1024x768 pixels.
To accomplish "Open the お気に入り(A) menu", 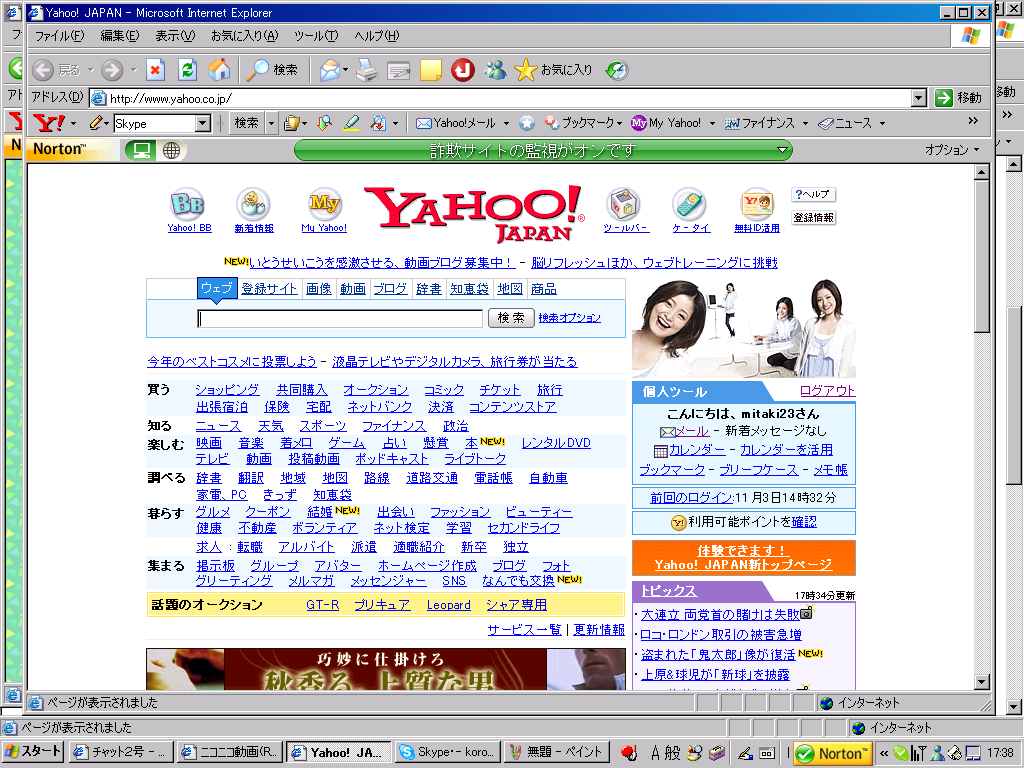I will [244, 36].
